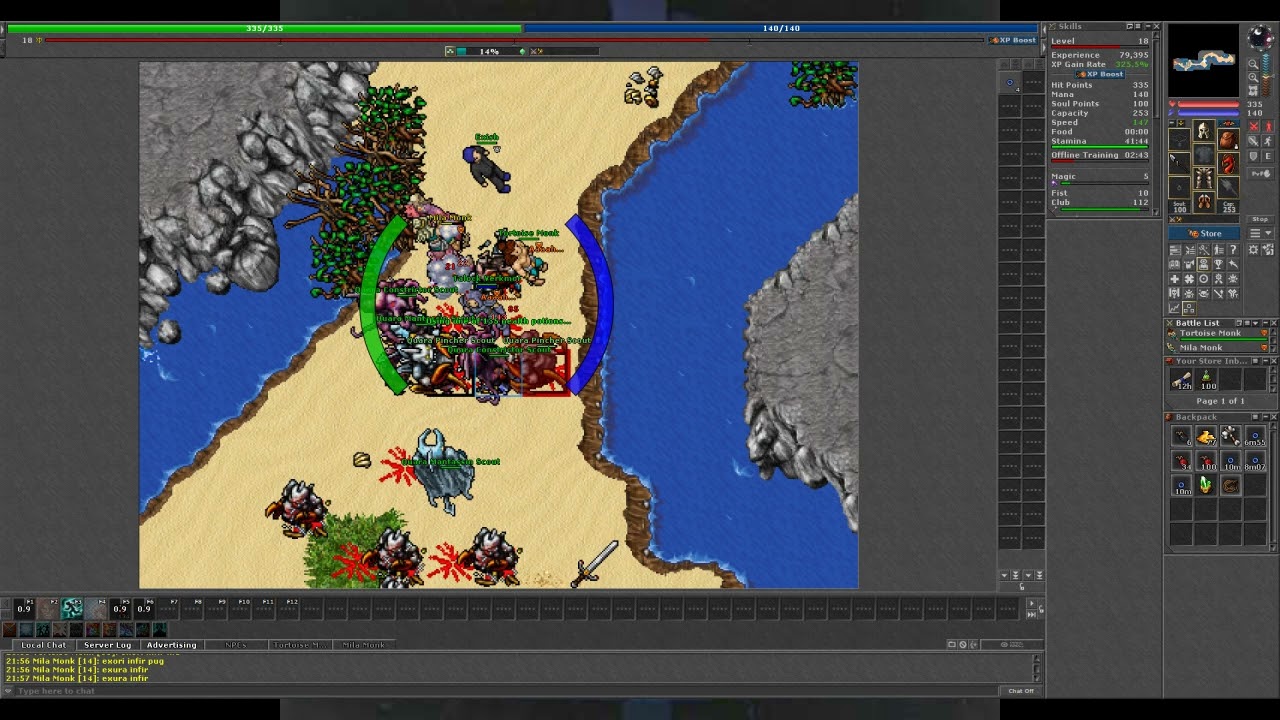Click the minimap compass rose
1280x720 pixels.
[x=1260, y=38]
